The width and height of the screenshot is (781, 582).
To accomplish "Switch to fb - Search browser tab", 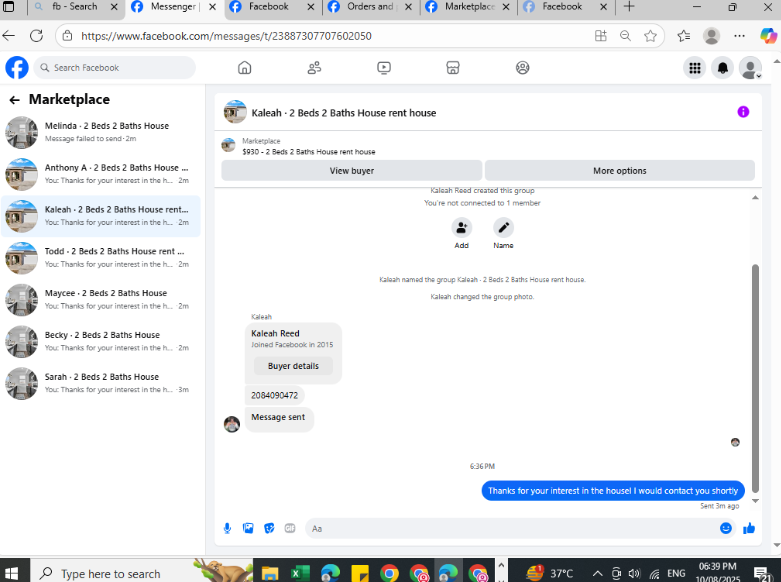I will click(x=75, y=7).
